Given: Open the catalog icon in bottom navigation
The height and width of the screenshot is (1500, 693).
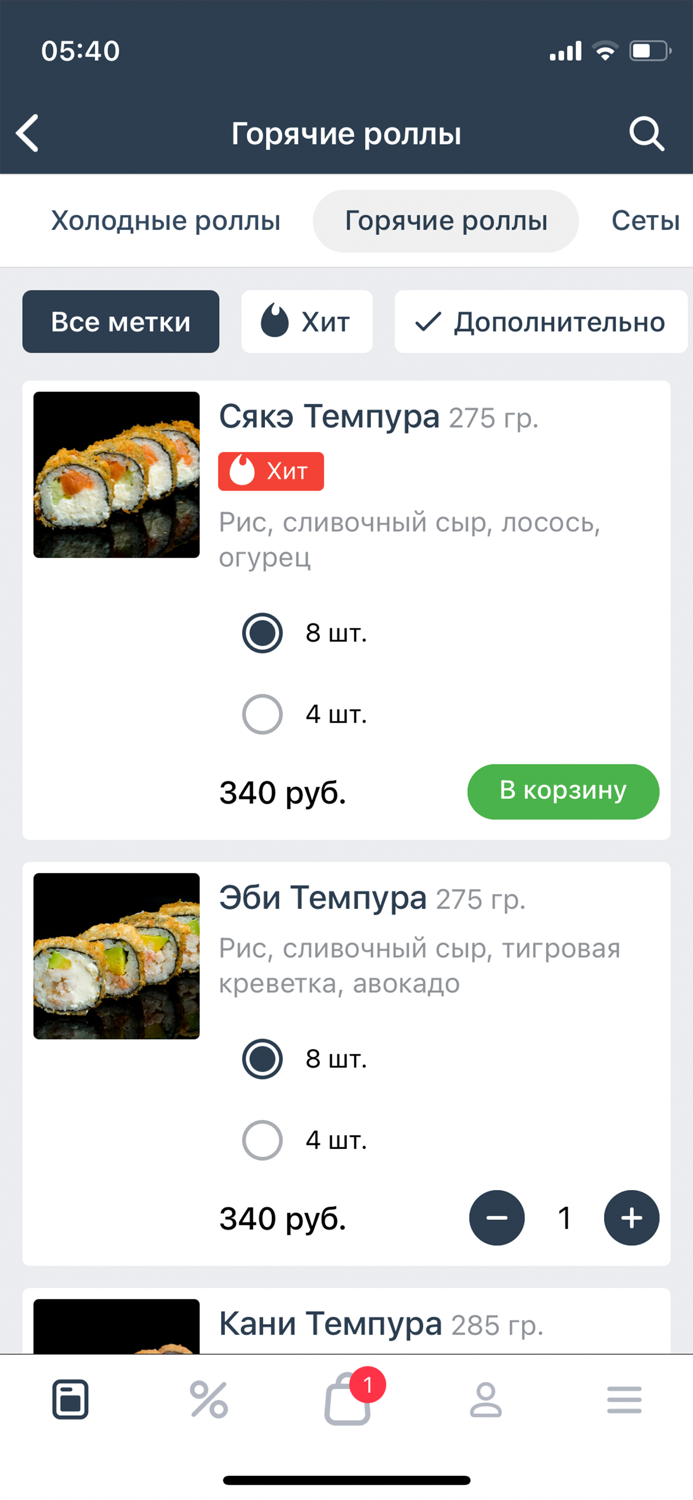Looking at the screenshot, I should [x=69, y=1400].
